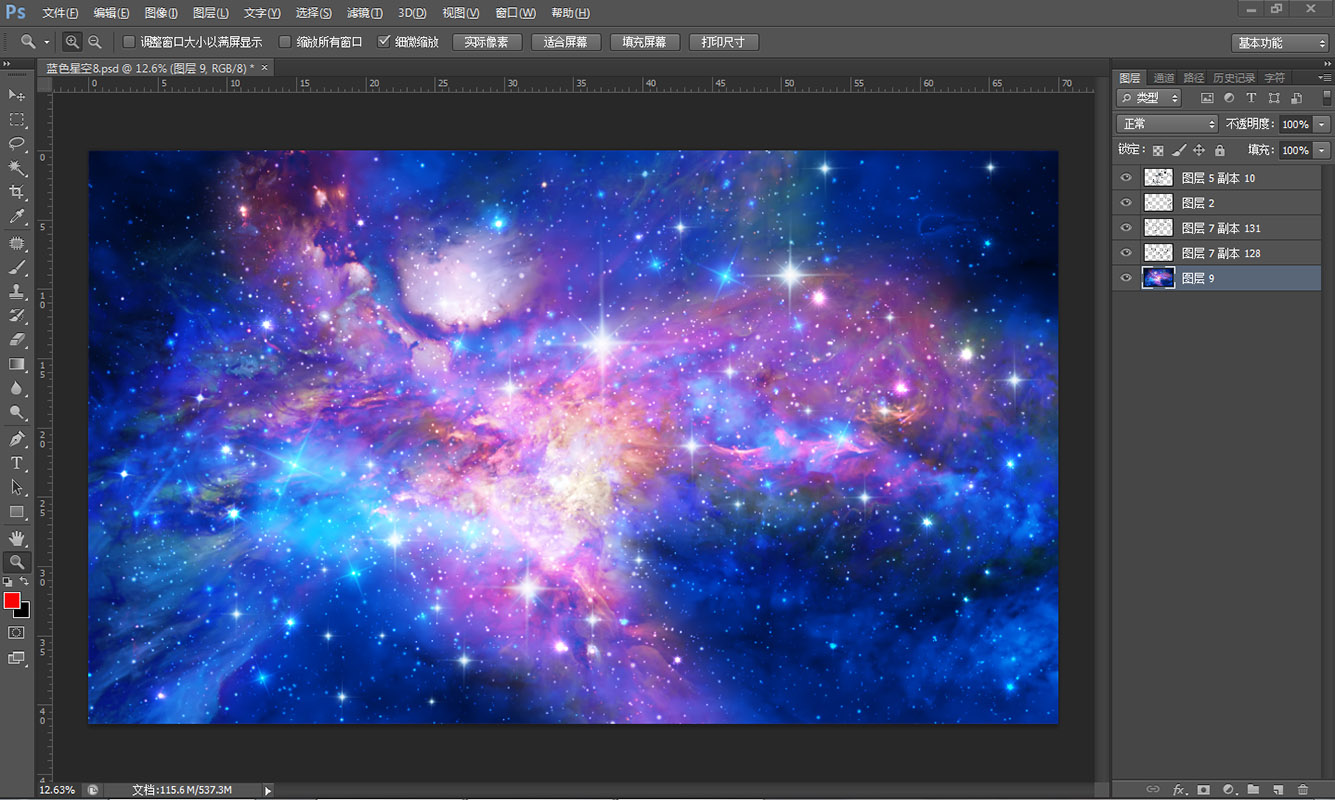The width and height of the screenshot is (1335, 800).
Task: Select the Clone Stamp tool
Action: click(17, 292)
